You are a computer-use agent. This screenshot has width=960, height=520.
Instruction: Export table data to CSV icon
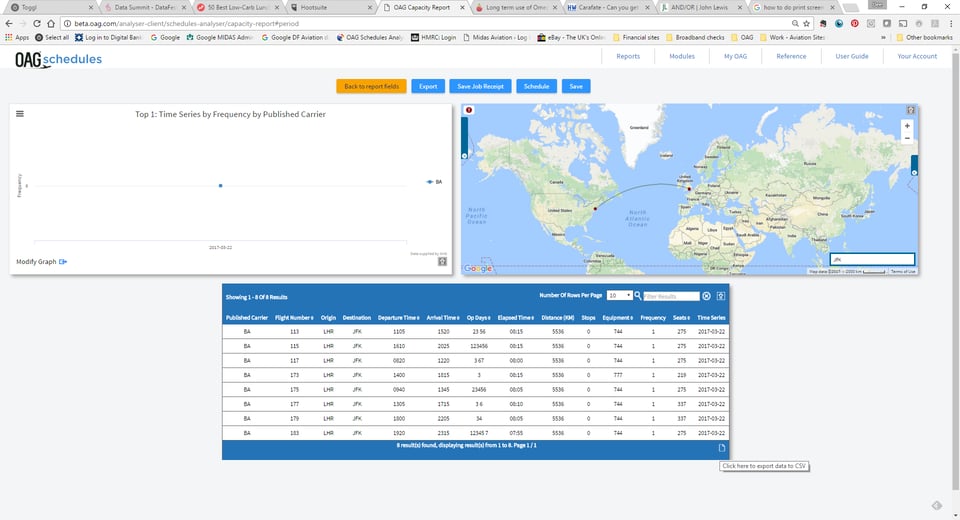coord(722,448)
